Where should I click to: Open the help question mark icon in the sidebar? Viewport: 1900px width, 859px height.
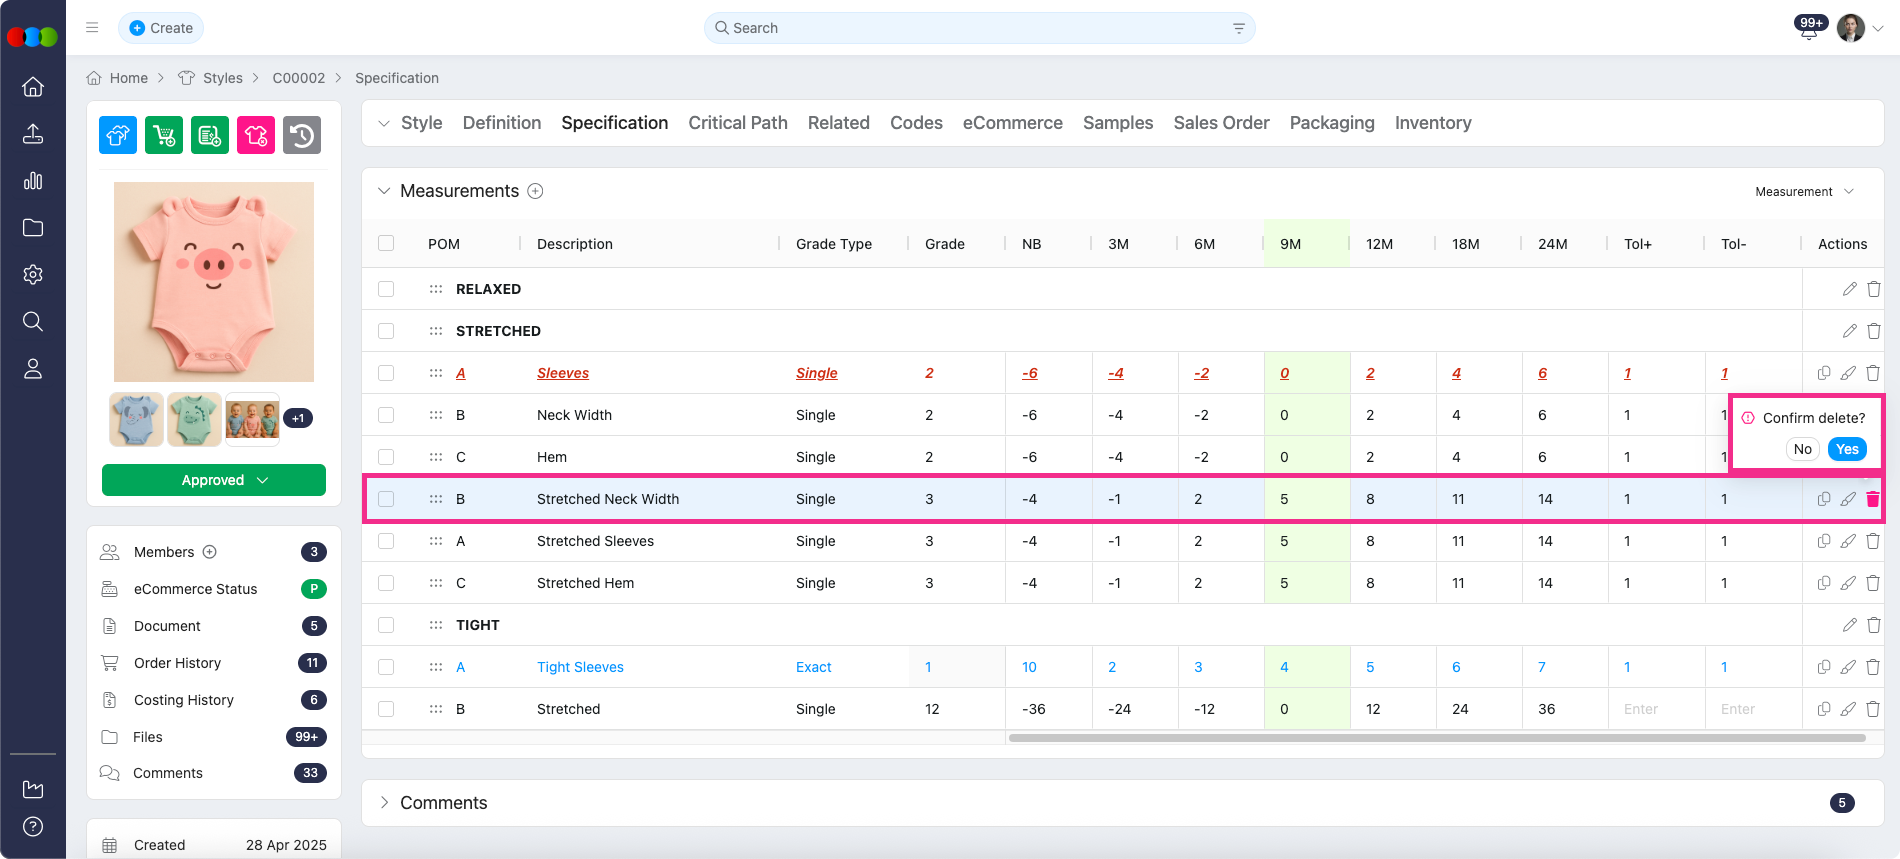(33, 826)
